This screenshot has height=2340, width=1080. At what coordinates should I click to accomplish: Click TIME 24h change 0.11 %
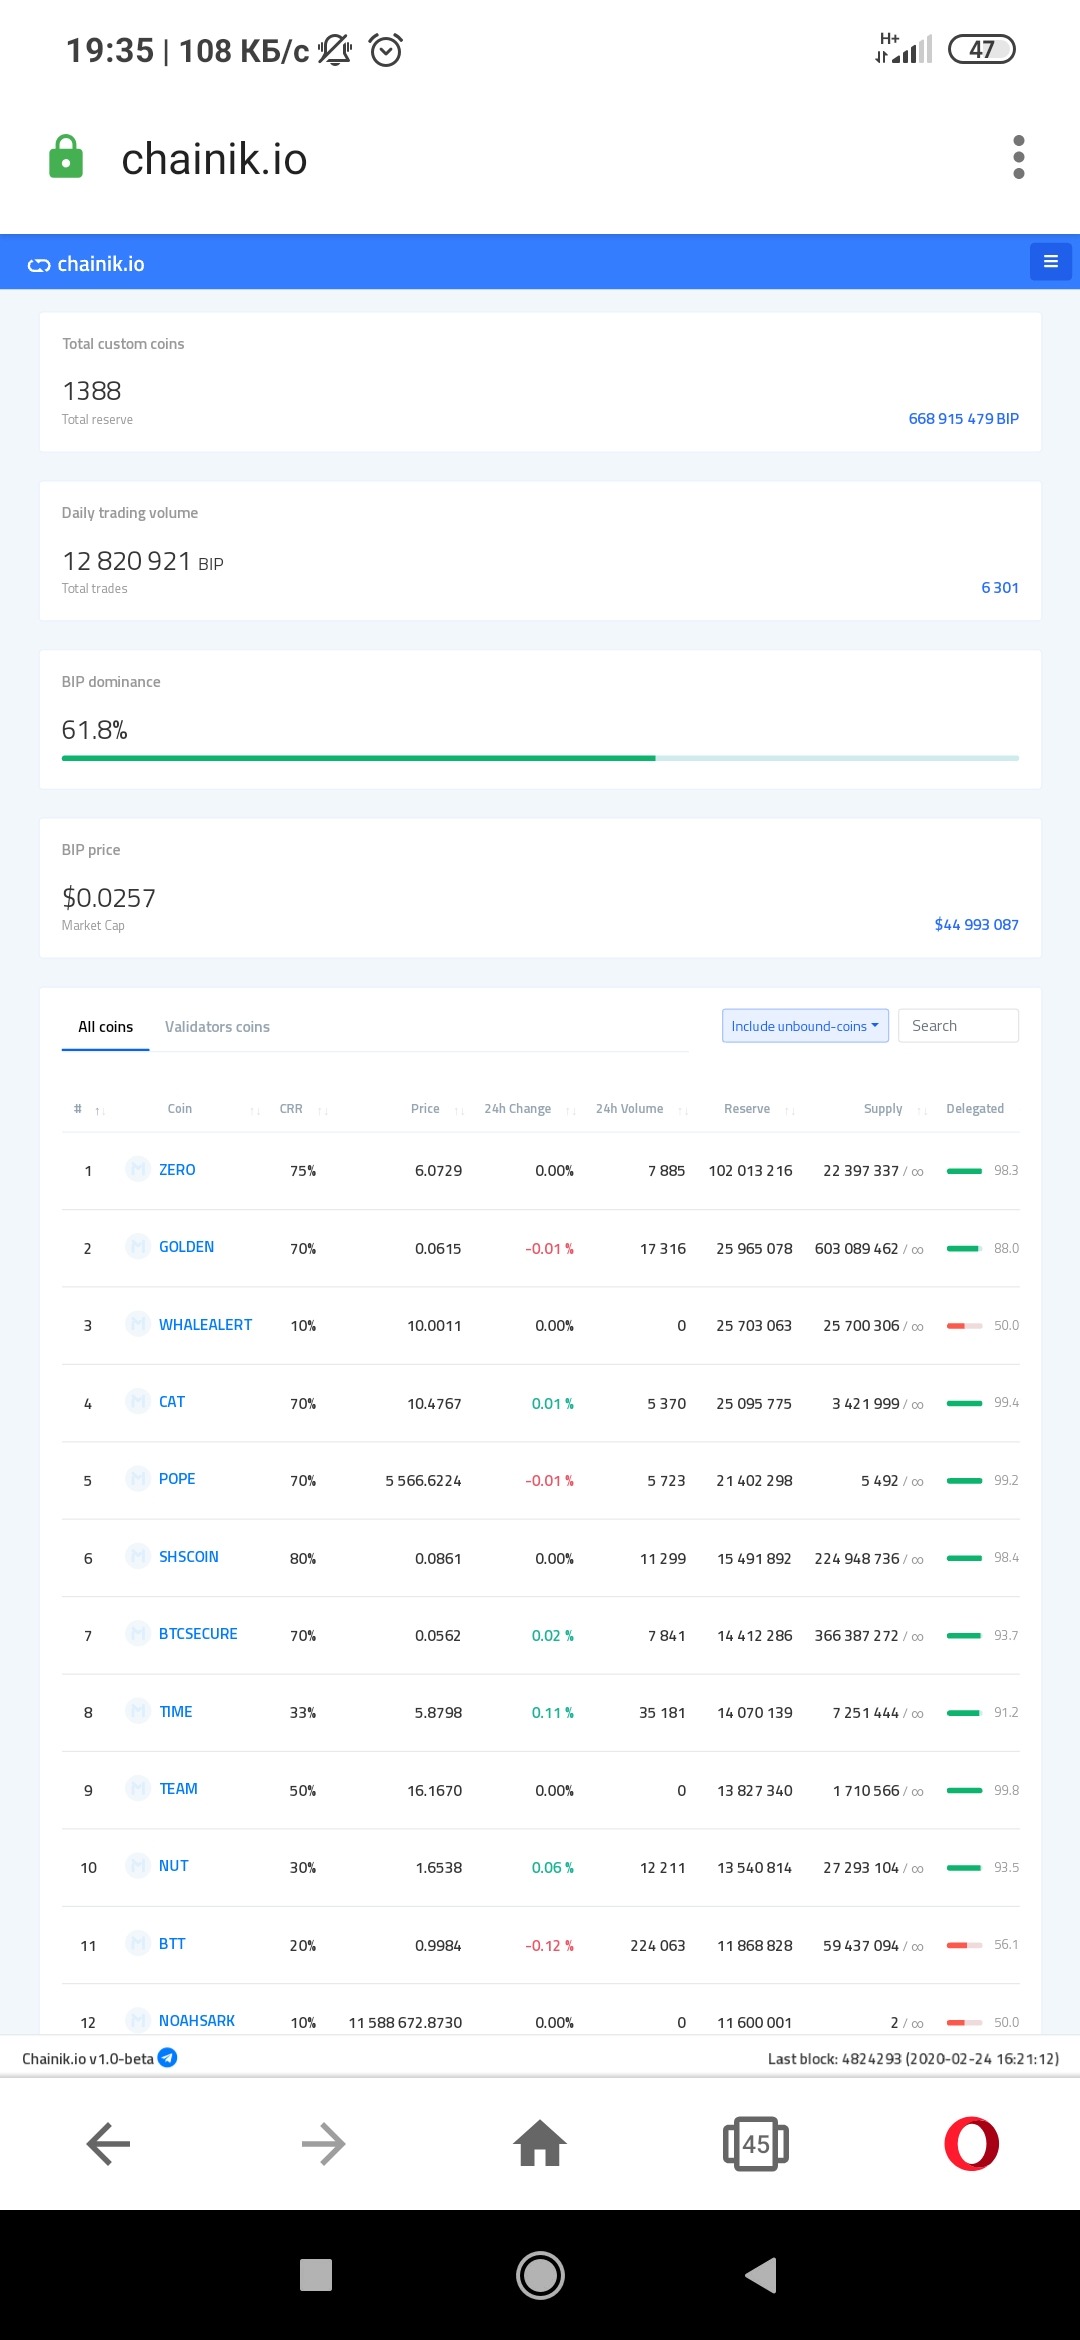(552, 1713)
